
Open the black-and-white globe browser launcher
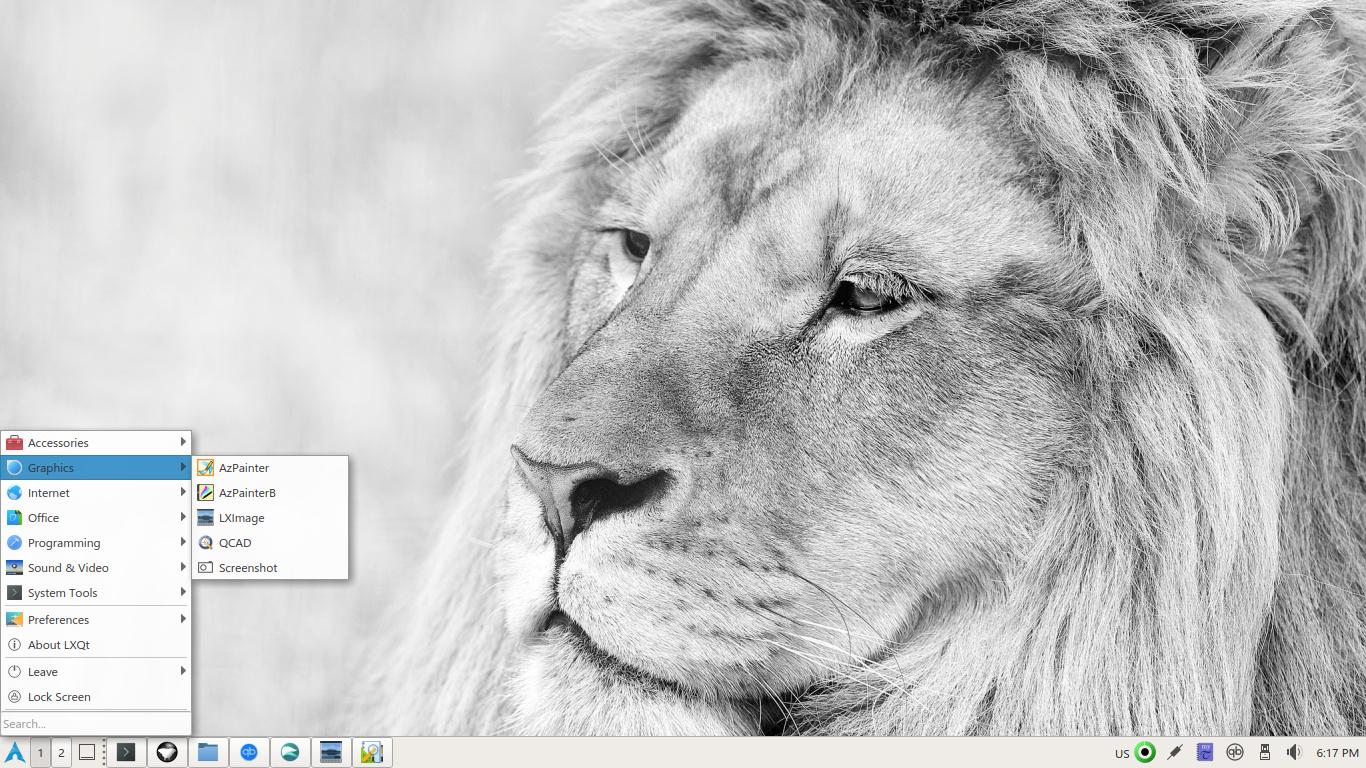[x=167, y=753]
